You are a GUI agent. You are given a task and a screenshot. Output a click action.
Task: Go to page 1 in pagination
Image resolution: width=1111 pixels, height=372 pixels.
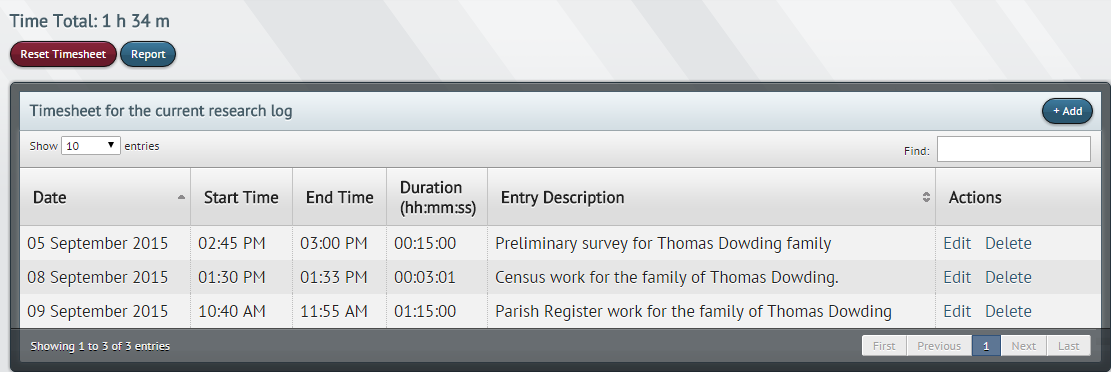986,346
